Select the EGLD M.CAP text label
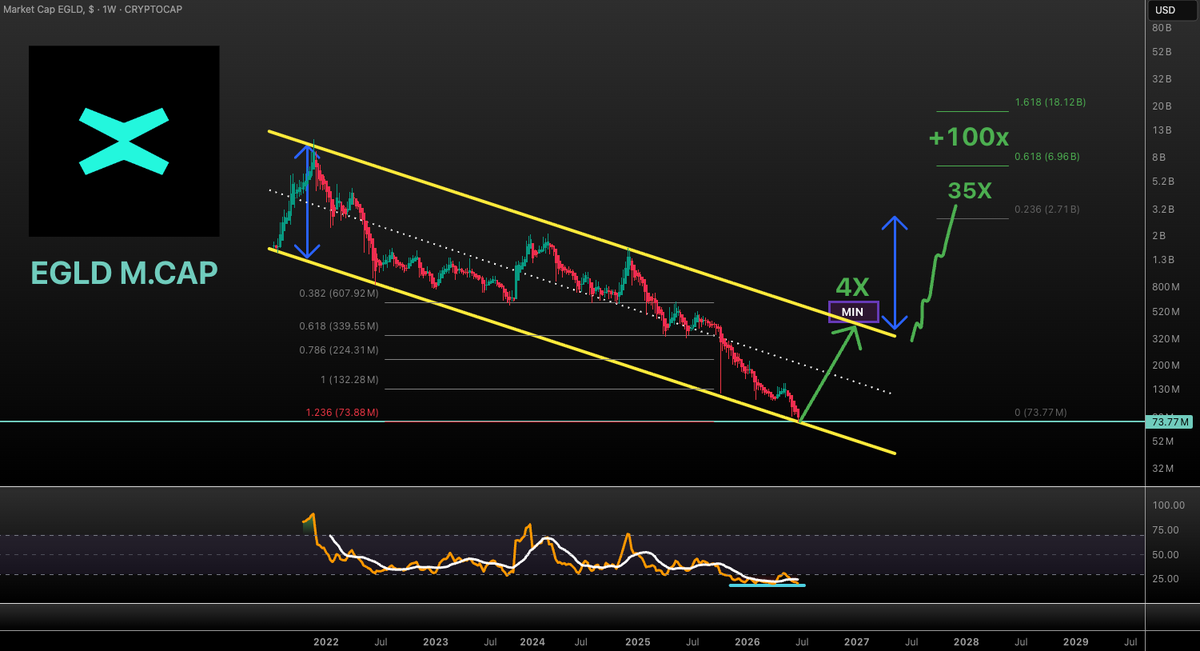The width and height of the screenshot is (1200, 651). tap(123, 271)
